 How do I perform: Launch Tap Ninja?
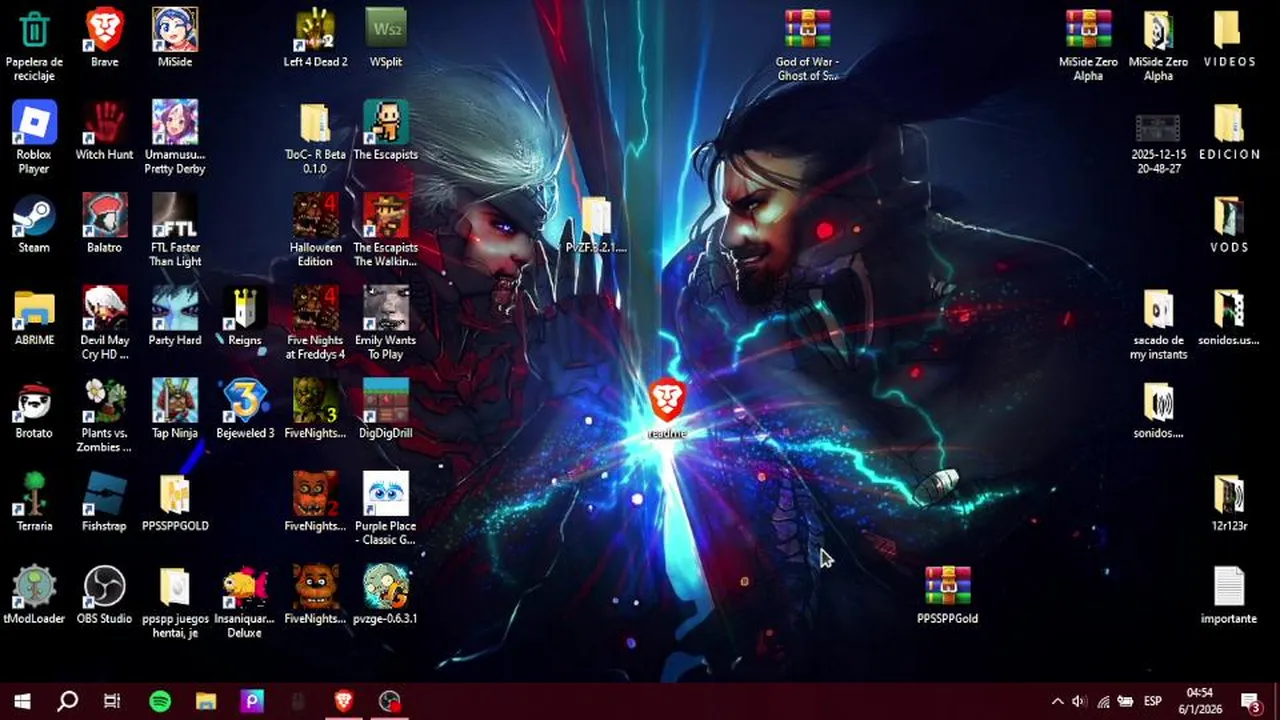pyautogui.click(x=174, y=410)
